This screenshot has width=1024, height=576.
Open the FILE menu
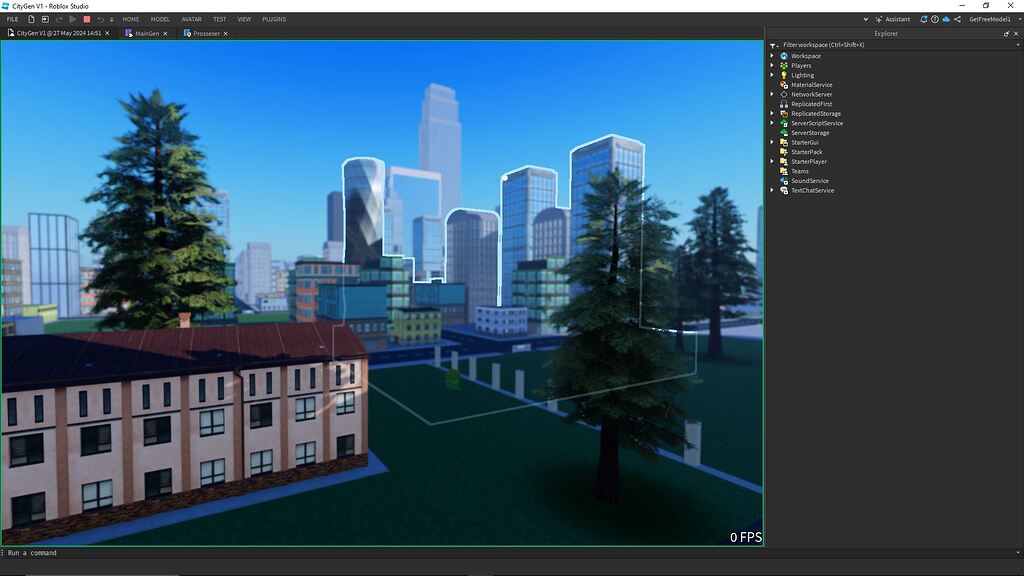click(12, 19)
